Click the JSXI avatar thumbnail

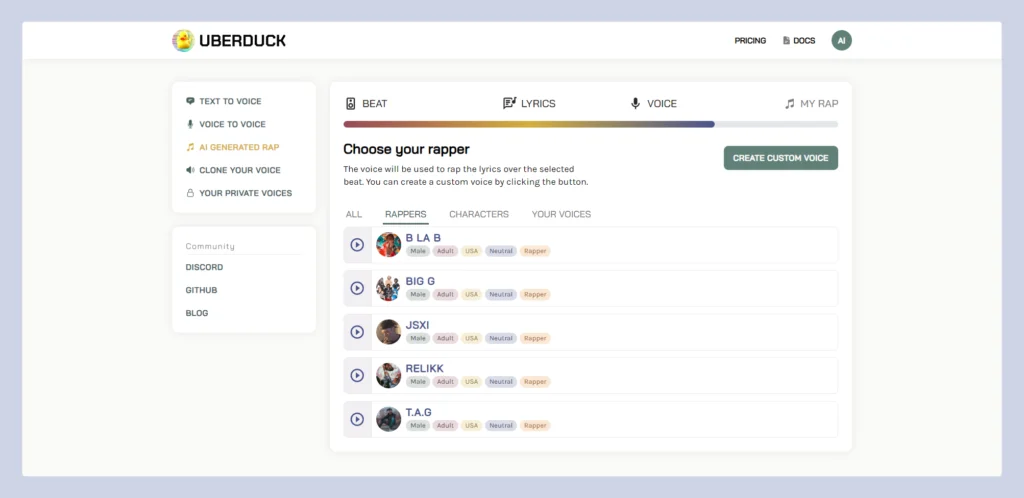click(389, 332)
